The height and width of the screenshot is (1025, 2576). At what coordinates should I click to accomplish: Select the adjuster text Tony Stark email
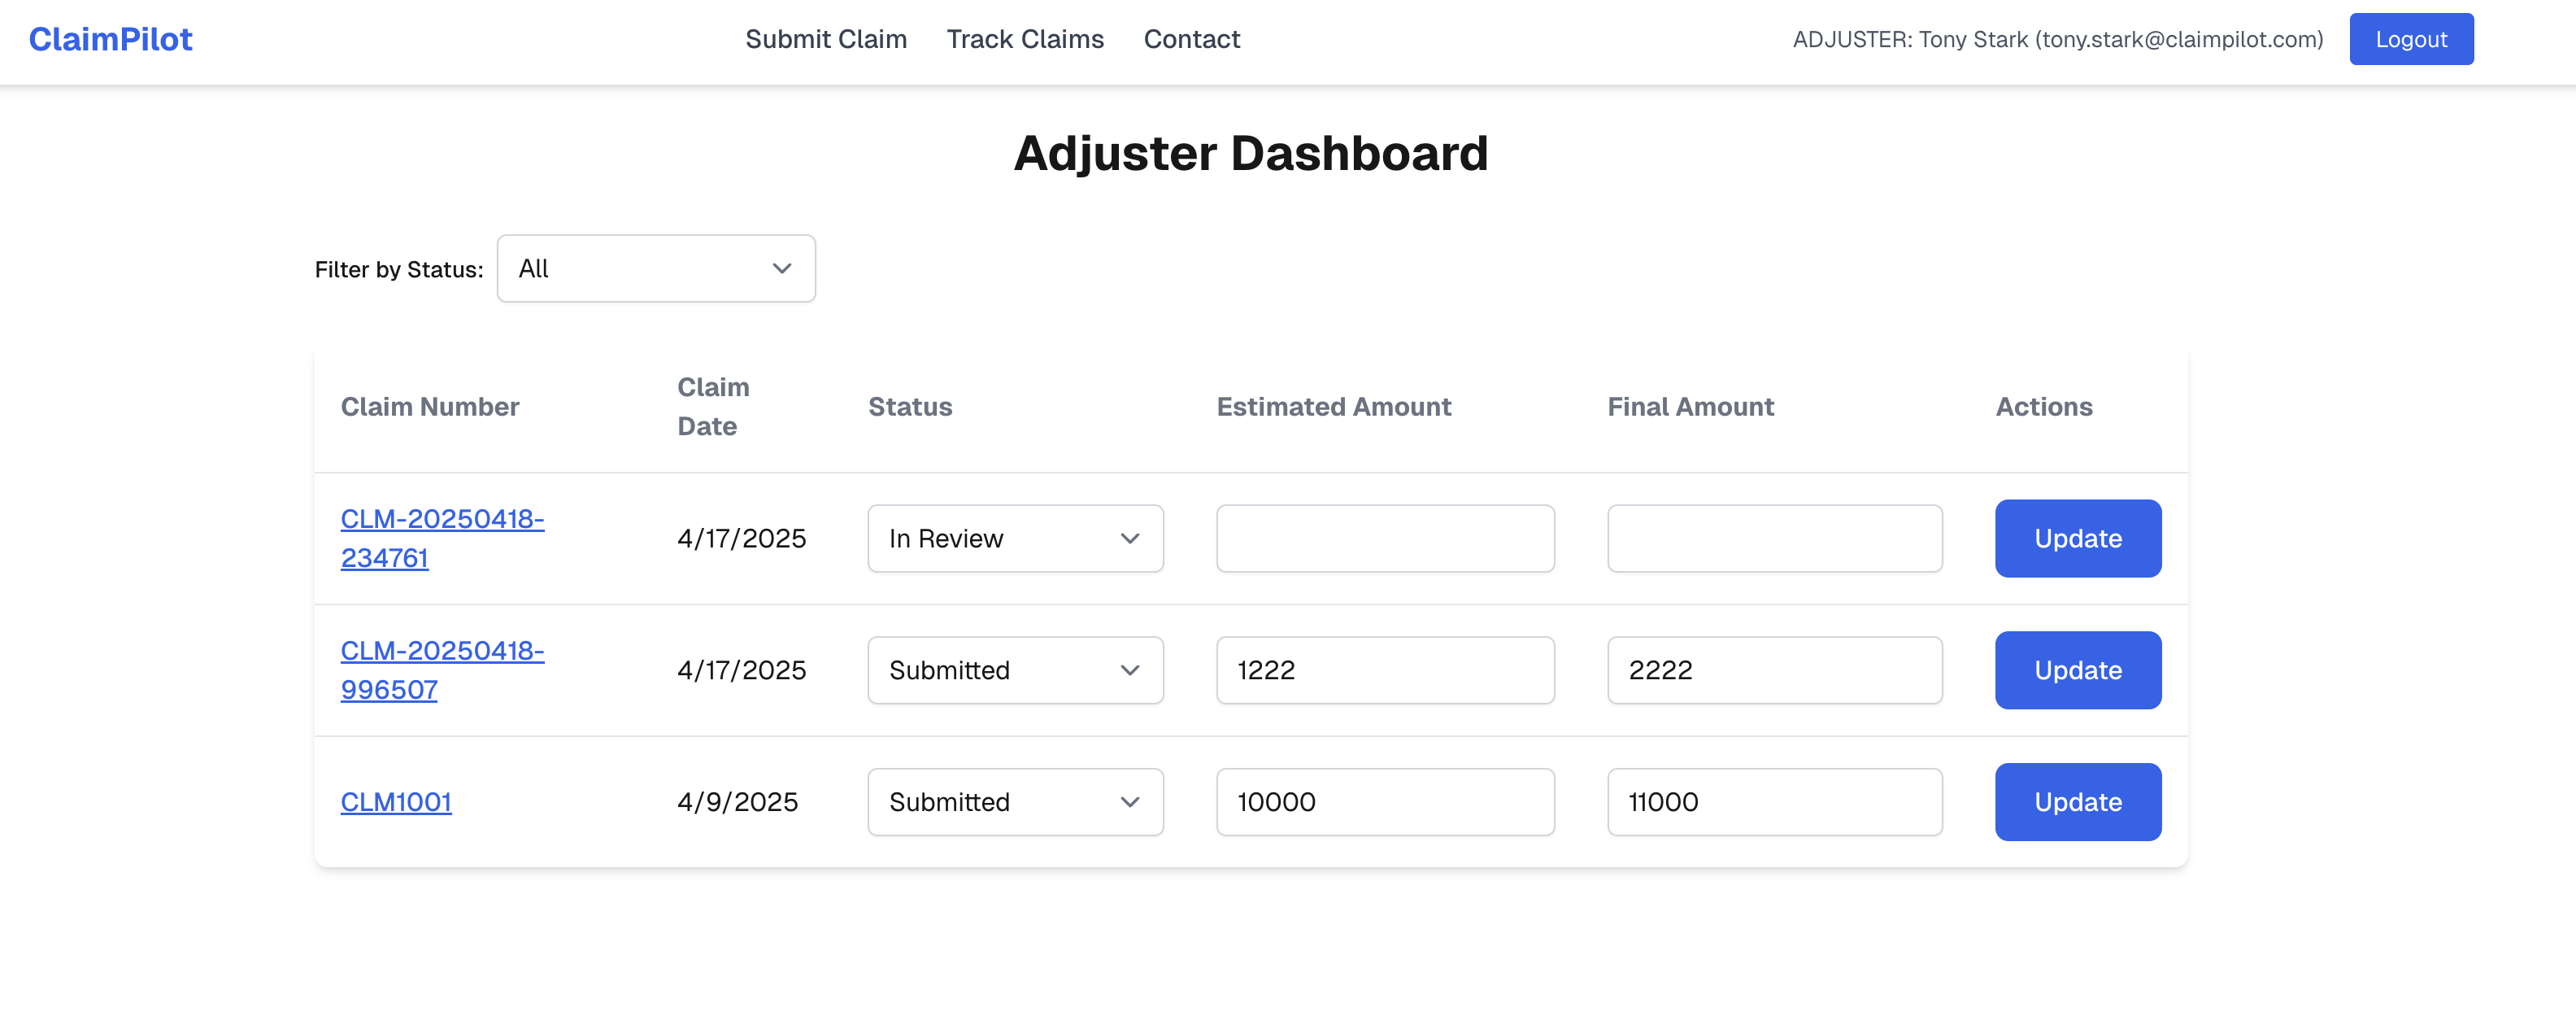[2058, 39]
